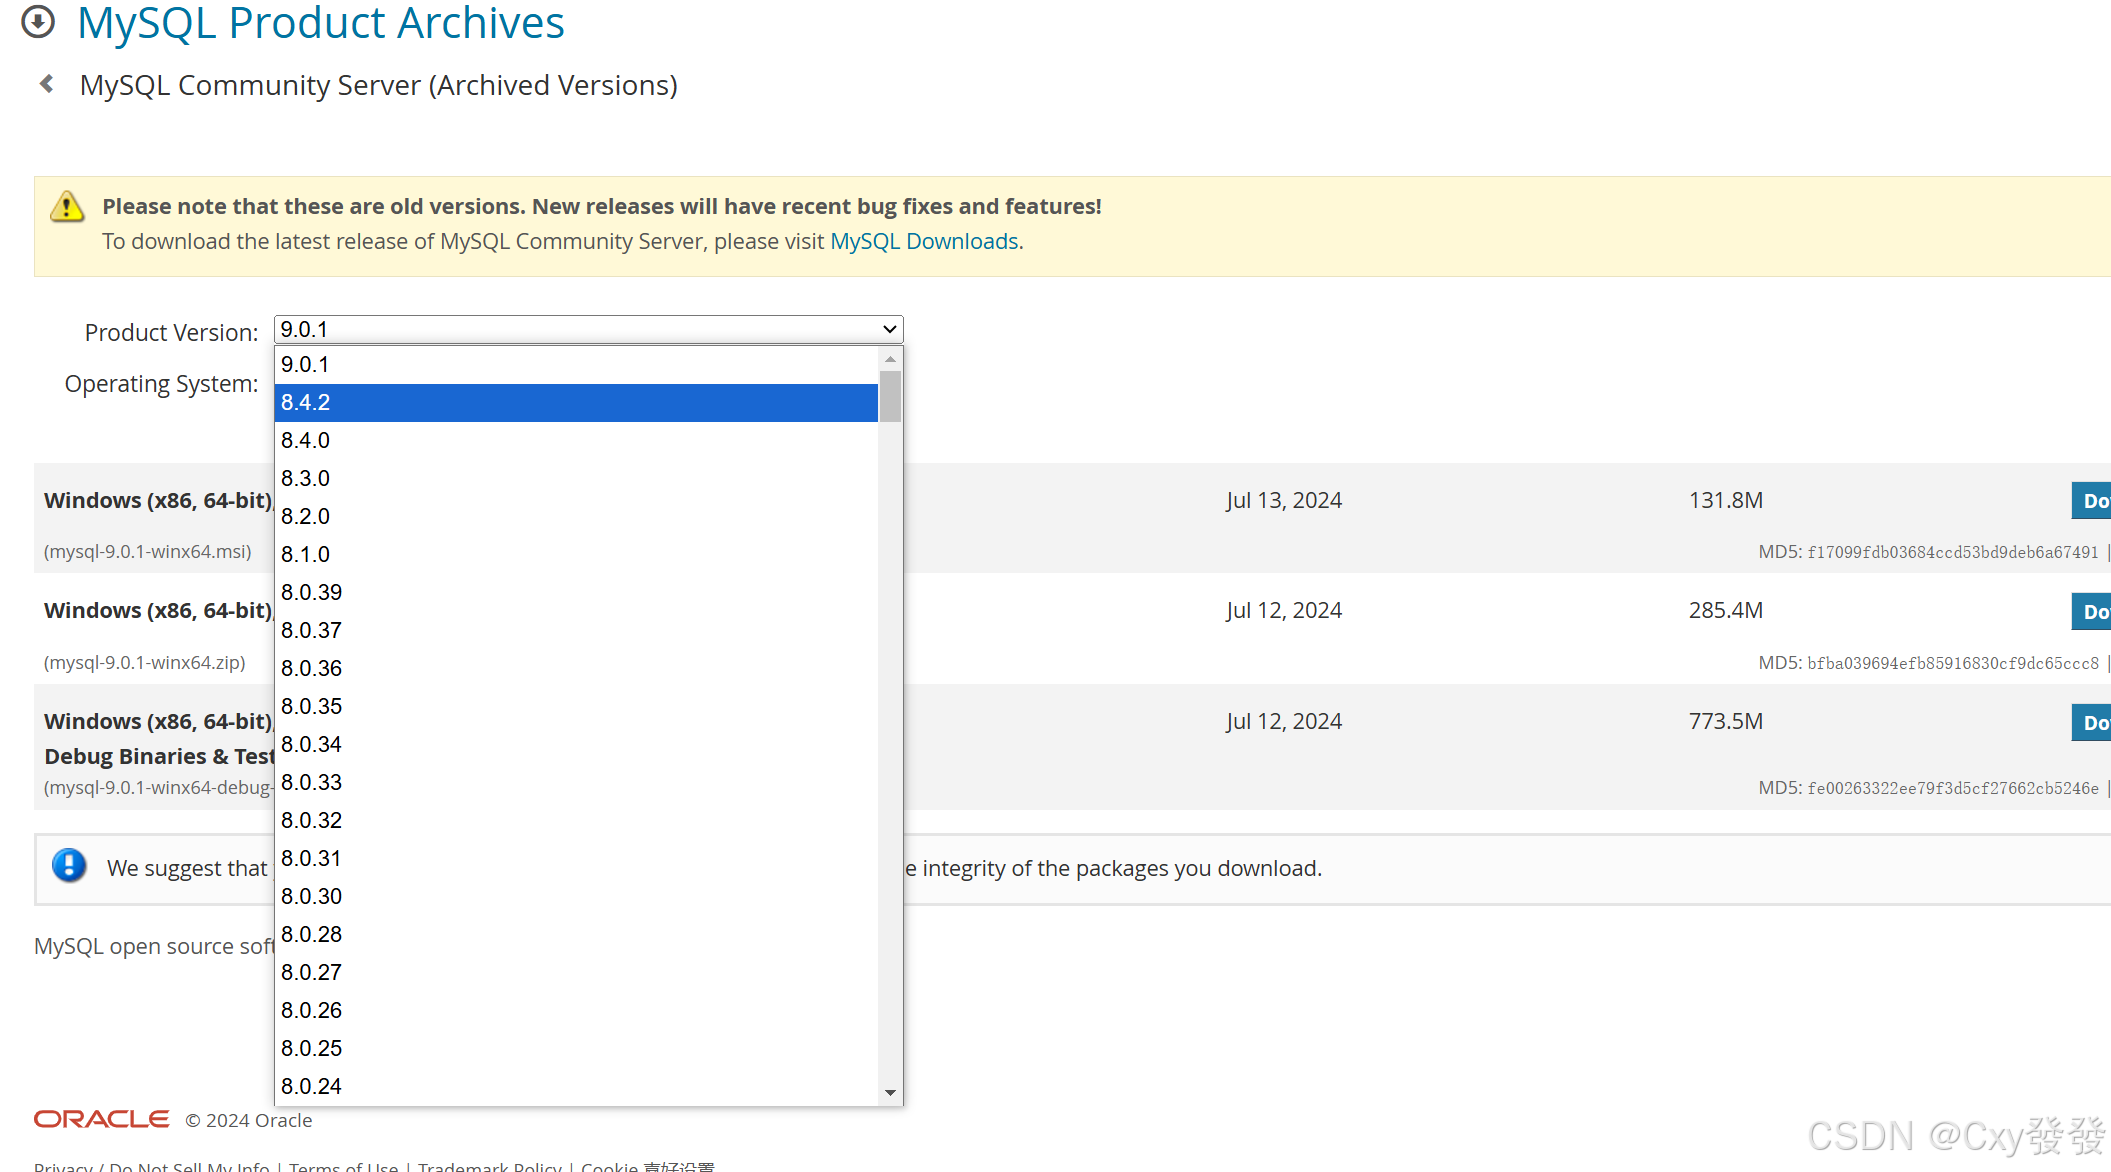
Task: Click the back chevron beside Community Server heading
Action: click(46, 84)
